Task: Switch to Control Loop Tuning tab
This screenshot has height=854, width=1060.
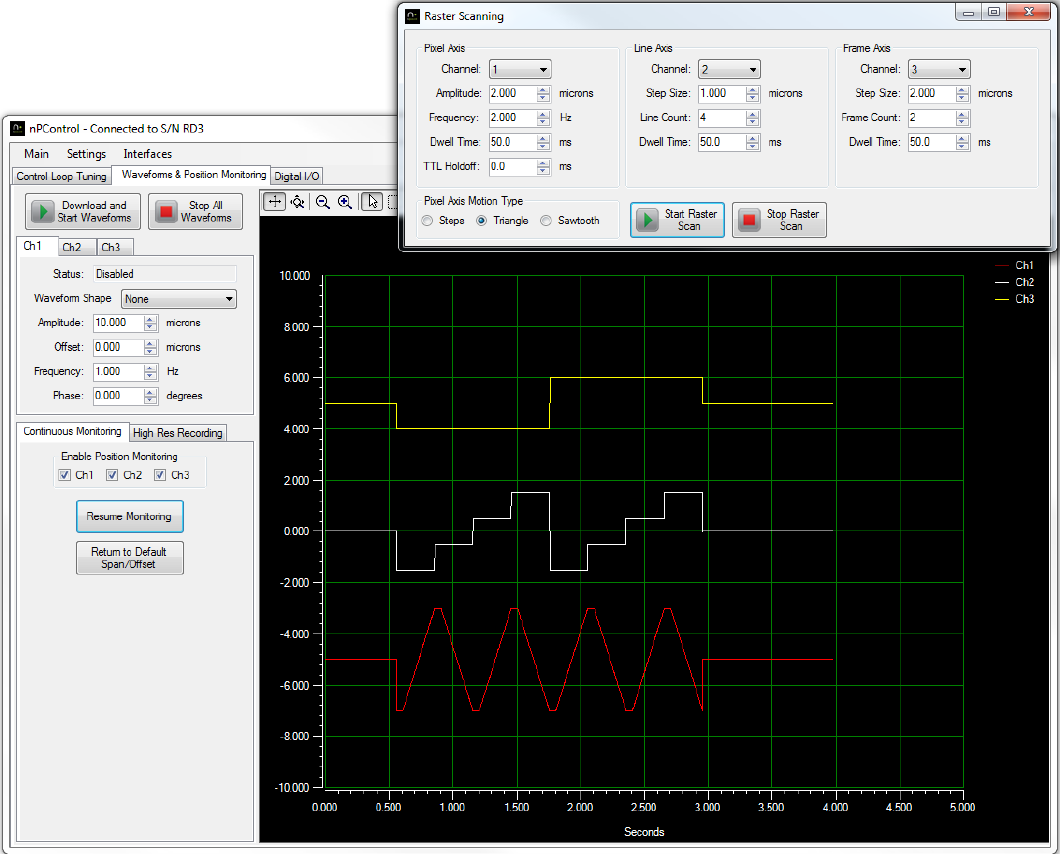Action: tap(61, 176)
